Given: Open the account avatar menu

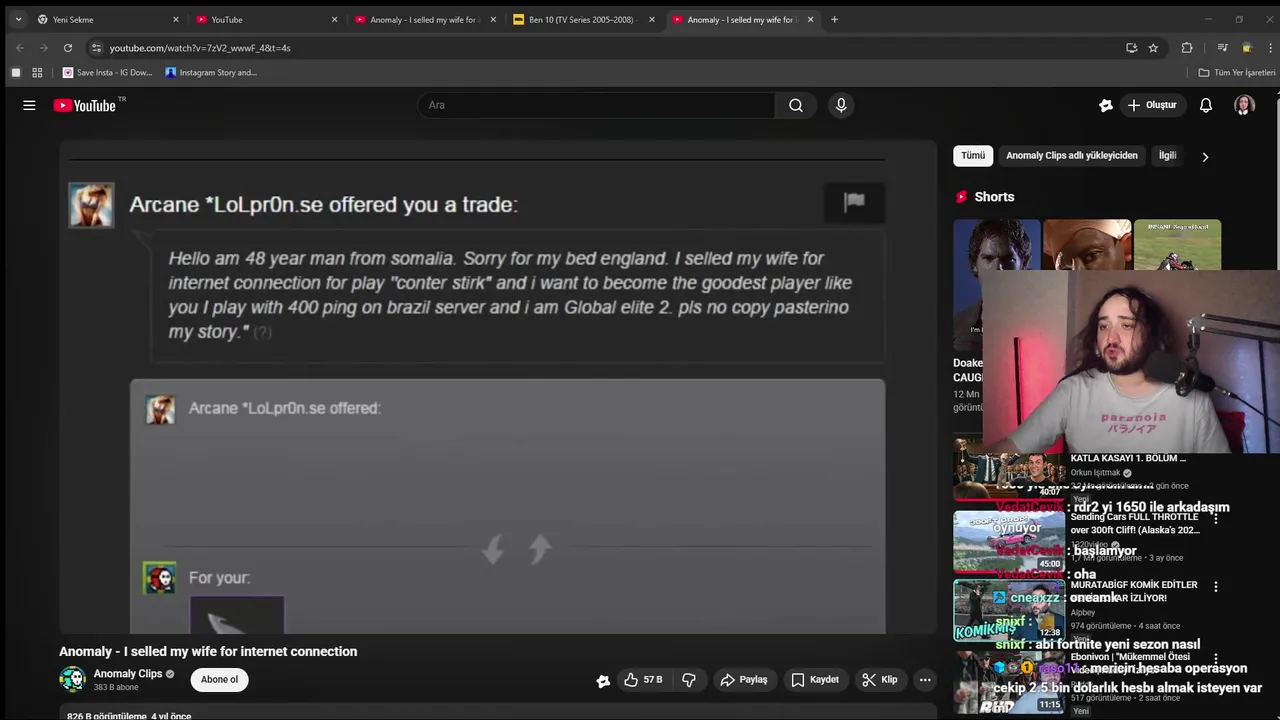Looking at the screenshot, I should [1244, 105].
